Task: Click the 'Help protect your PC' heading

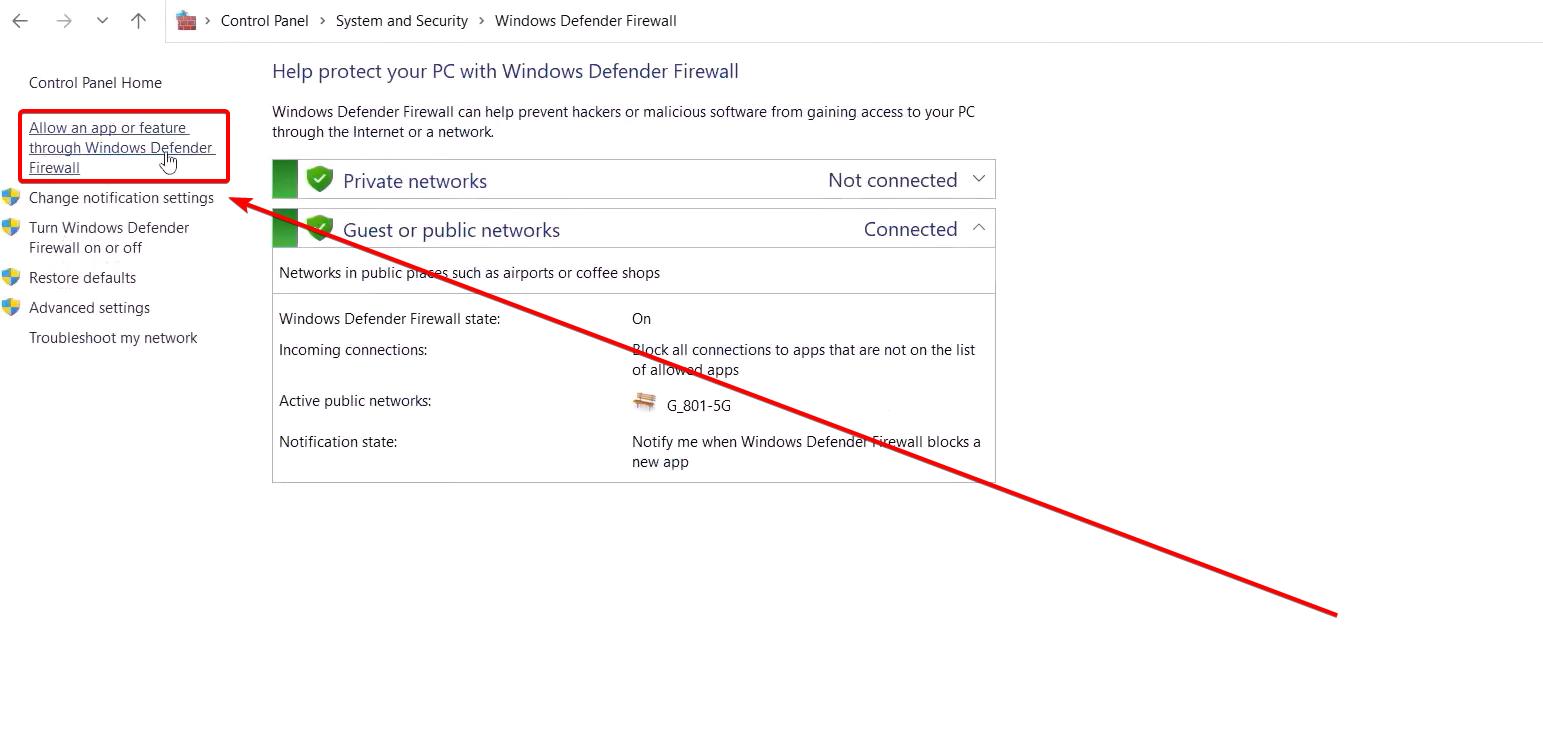Action: (505, 71)
